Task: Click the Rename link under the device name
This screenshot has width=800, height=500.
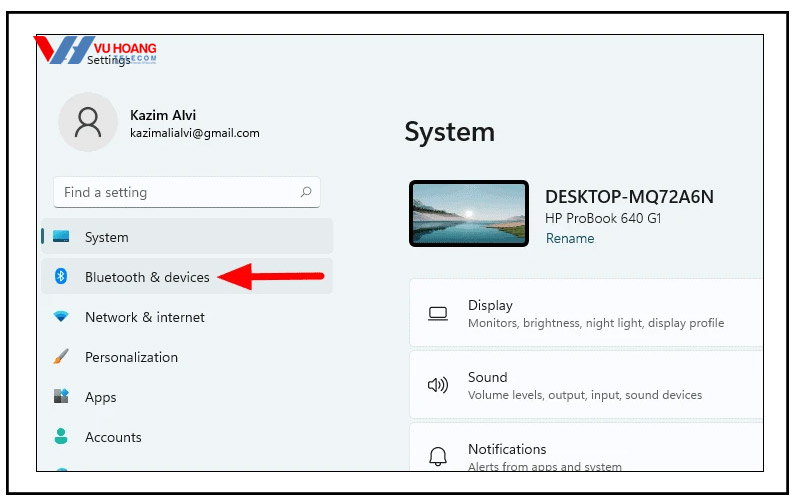Action: 570,239
